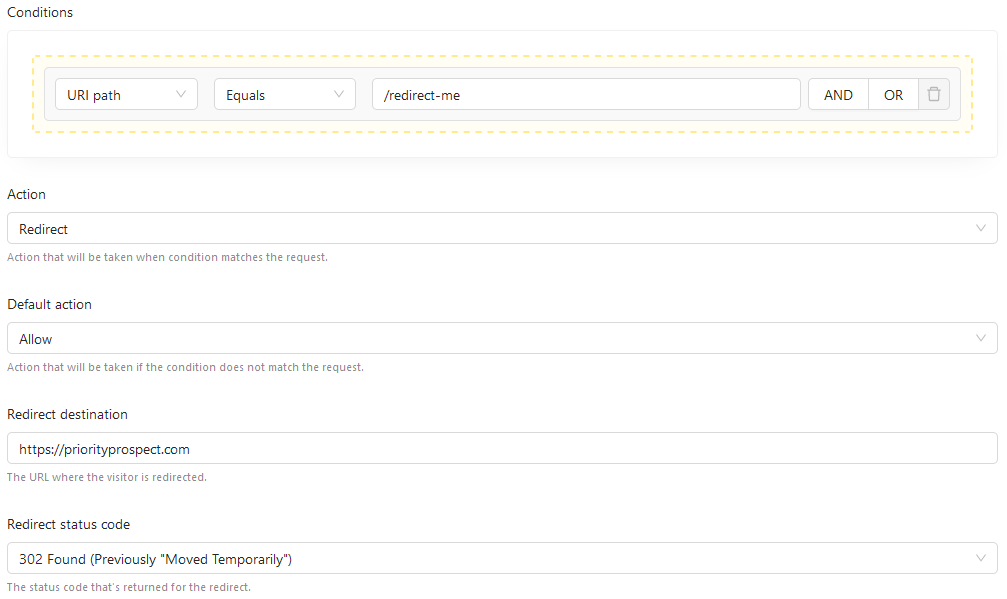Edit the /redirect-me condition value field
The width and height of the screenshot is (1007, 599).
pos(586,94)
